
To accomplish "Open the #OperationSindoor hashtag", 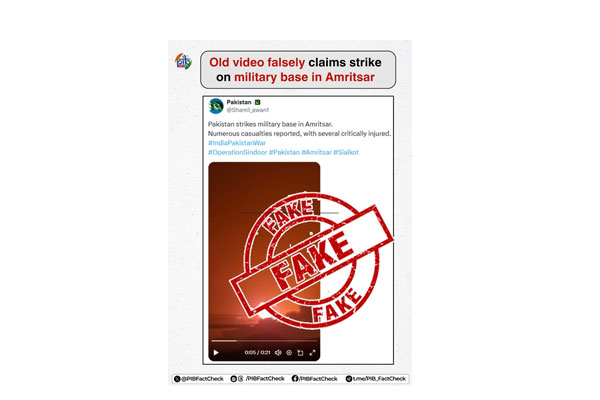I will coord(237,152).
